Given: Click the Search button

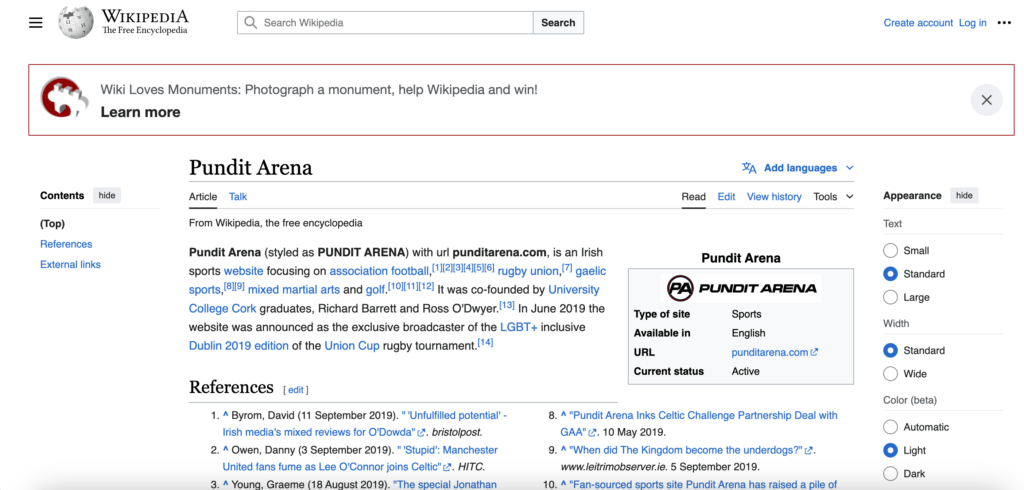Looking at the screenshot, I should (x=558, y=23).
